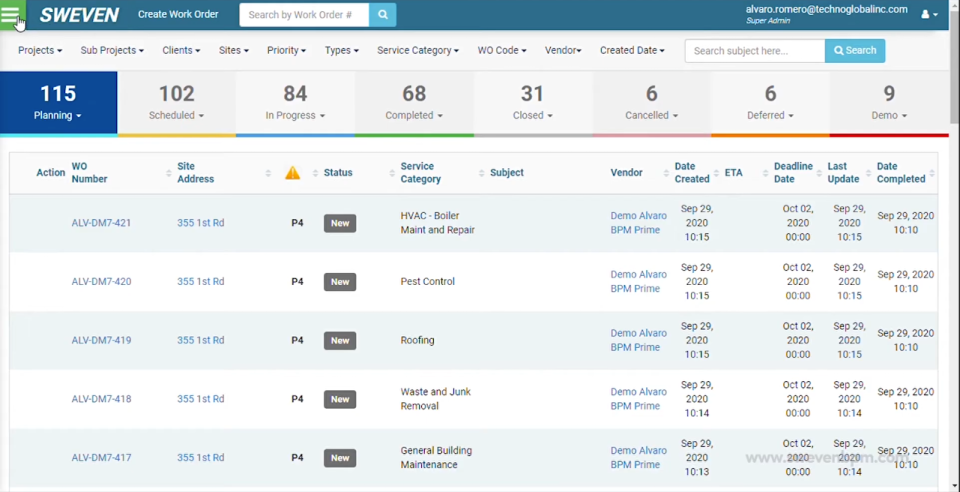
Task: Select General Building Maintenance cell
Action: coord(436,458)
